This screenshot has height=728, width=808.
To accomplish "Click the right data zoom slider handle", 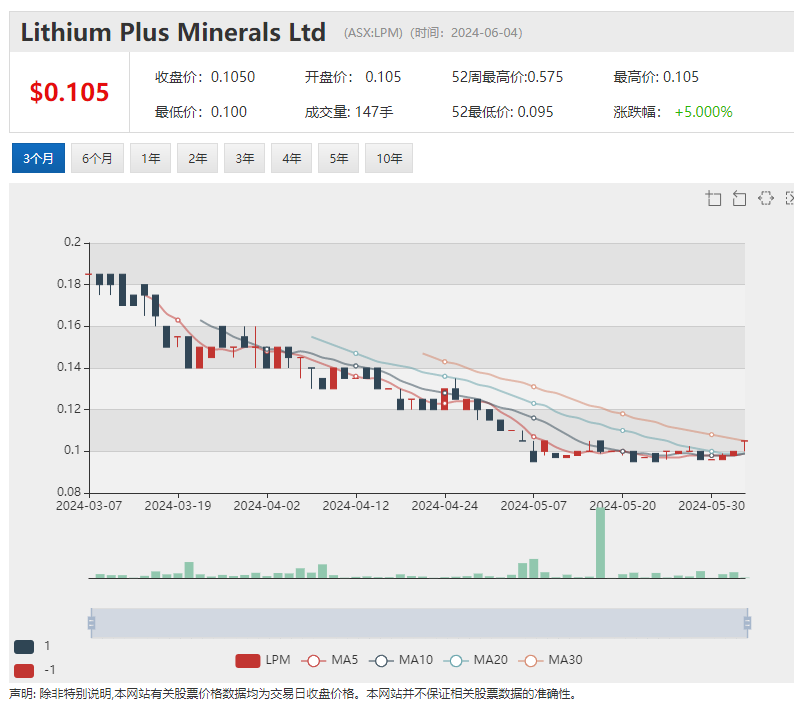I will [747, 623].
